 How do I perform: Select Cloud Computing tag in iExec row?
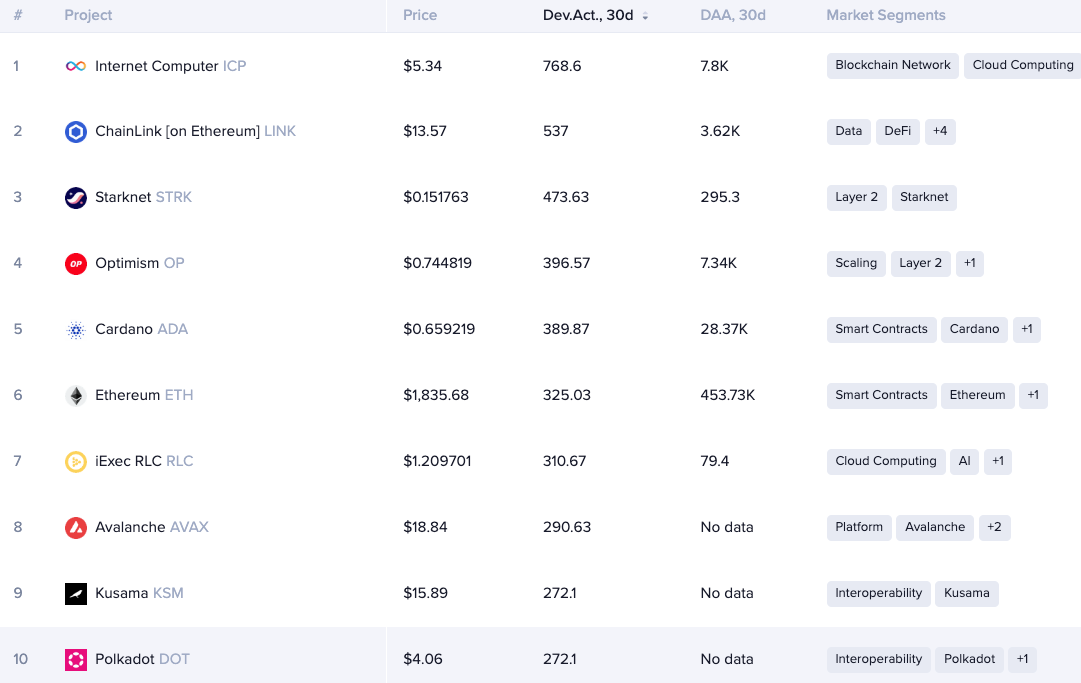[x=886, y=461]
